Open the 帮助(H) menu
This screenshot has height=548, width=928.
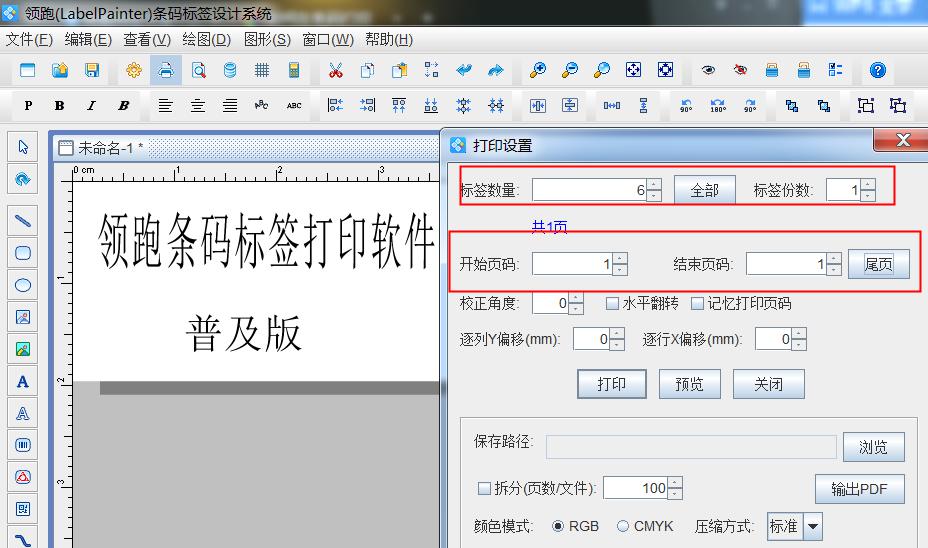(x=389, y=40)
